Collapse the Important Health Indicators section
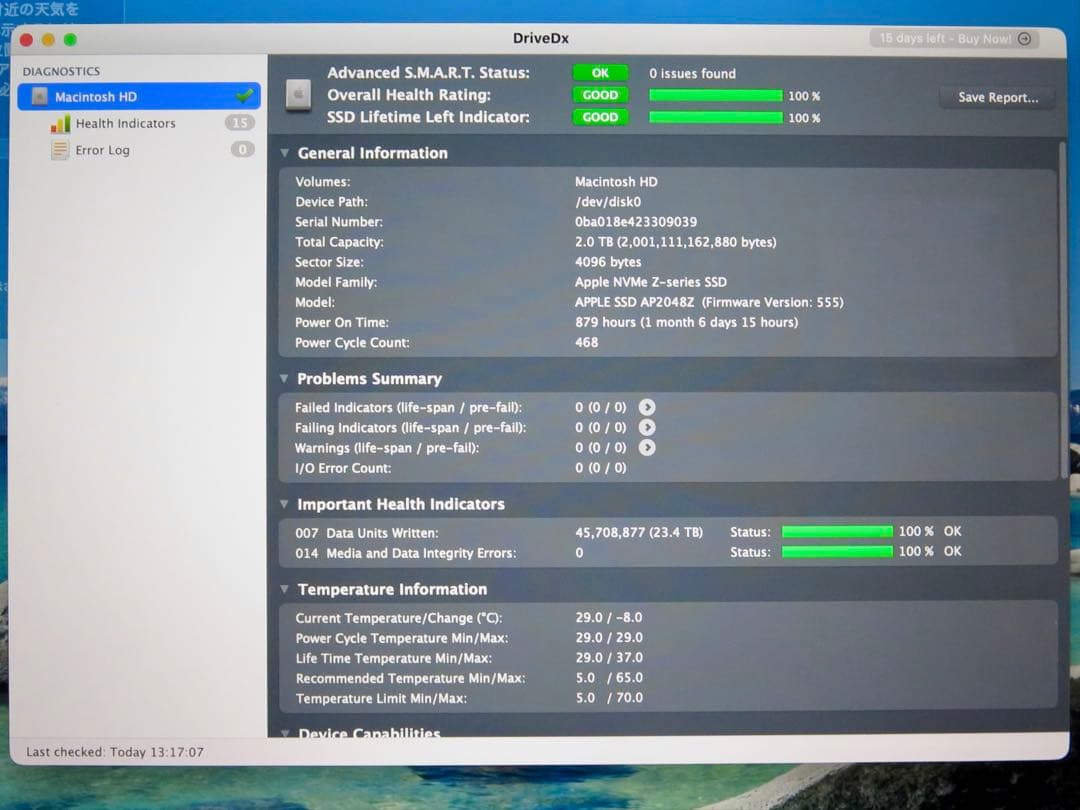 click(x=284, y=504)
